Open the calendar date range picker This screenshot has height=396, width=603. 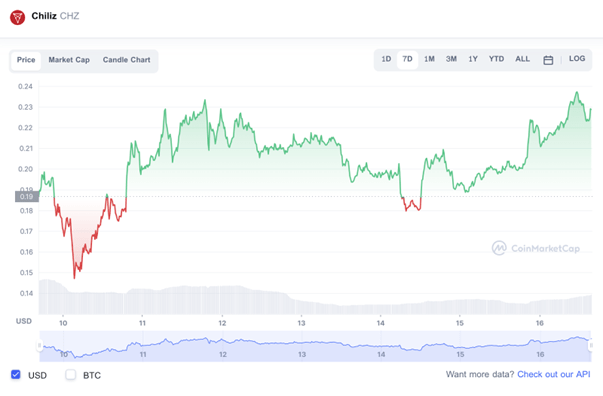[x=548, y=60]
